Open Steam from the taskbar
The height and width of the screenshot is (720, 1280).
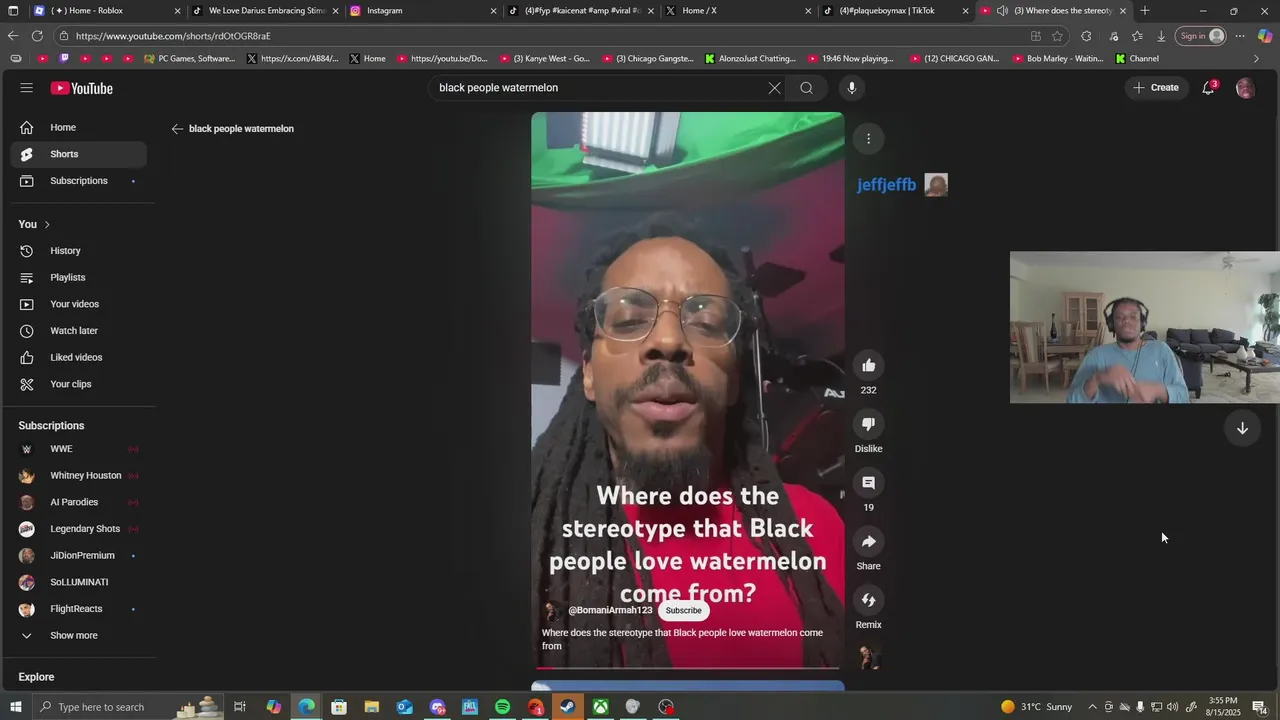tap(568, 707)
